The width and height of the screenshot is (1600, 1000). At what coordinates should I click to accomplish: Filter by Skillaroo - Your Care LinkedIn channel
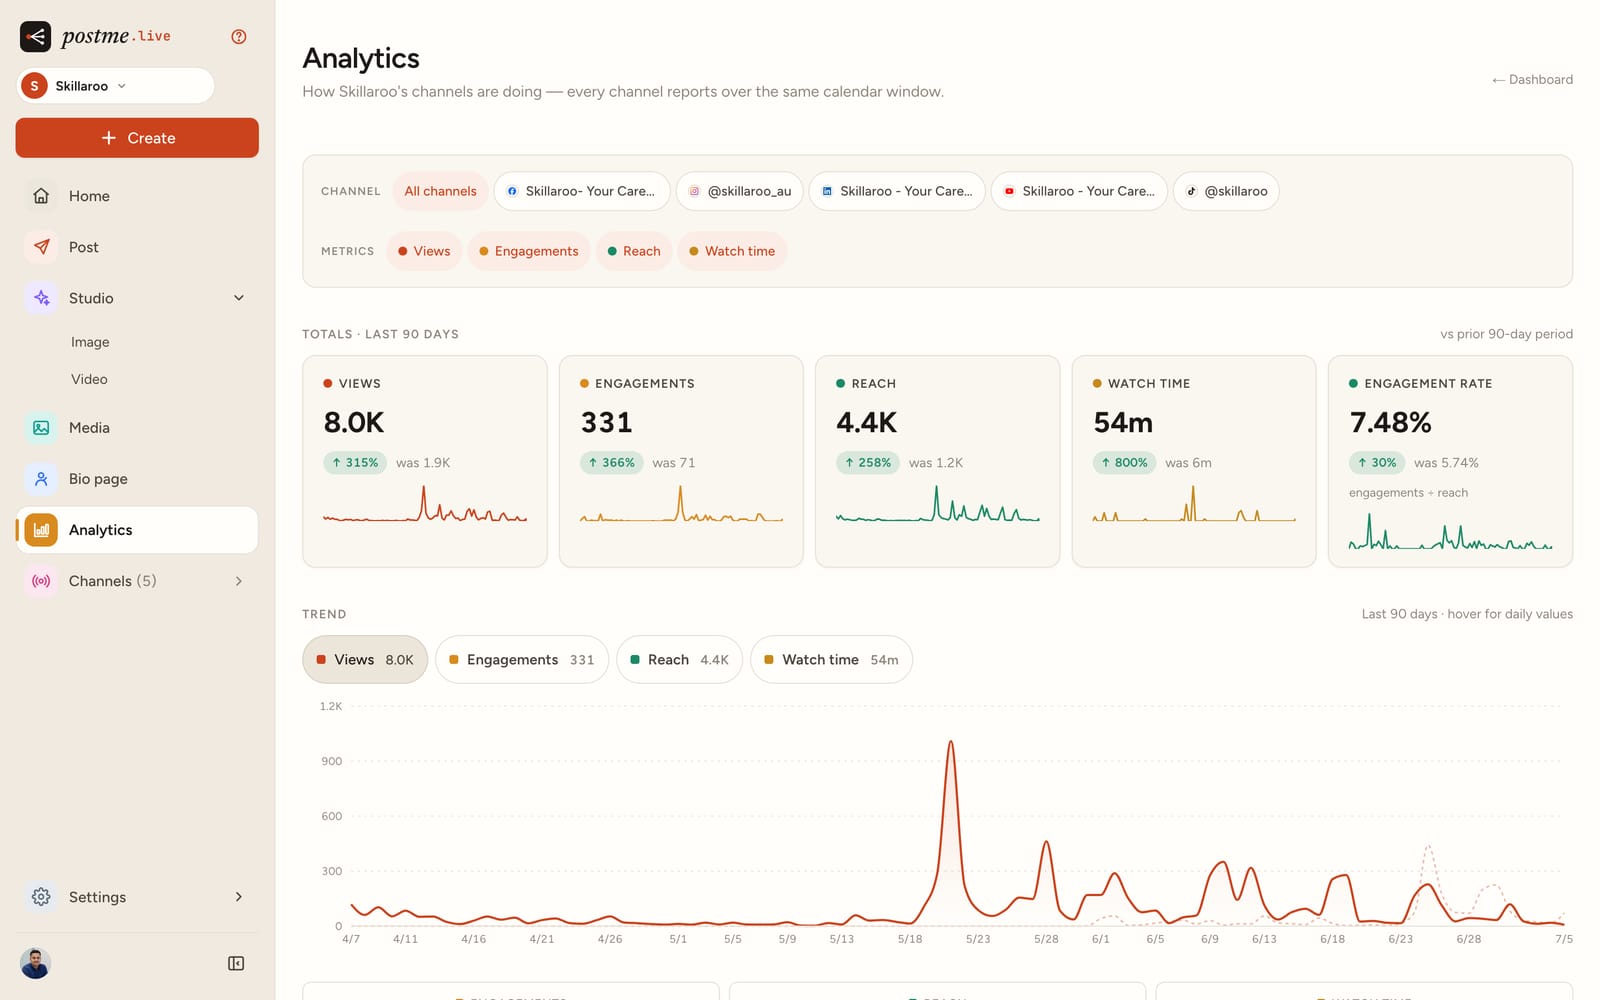pos(897,191)
